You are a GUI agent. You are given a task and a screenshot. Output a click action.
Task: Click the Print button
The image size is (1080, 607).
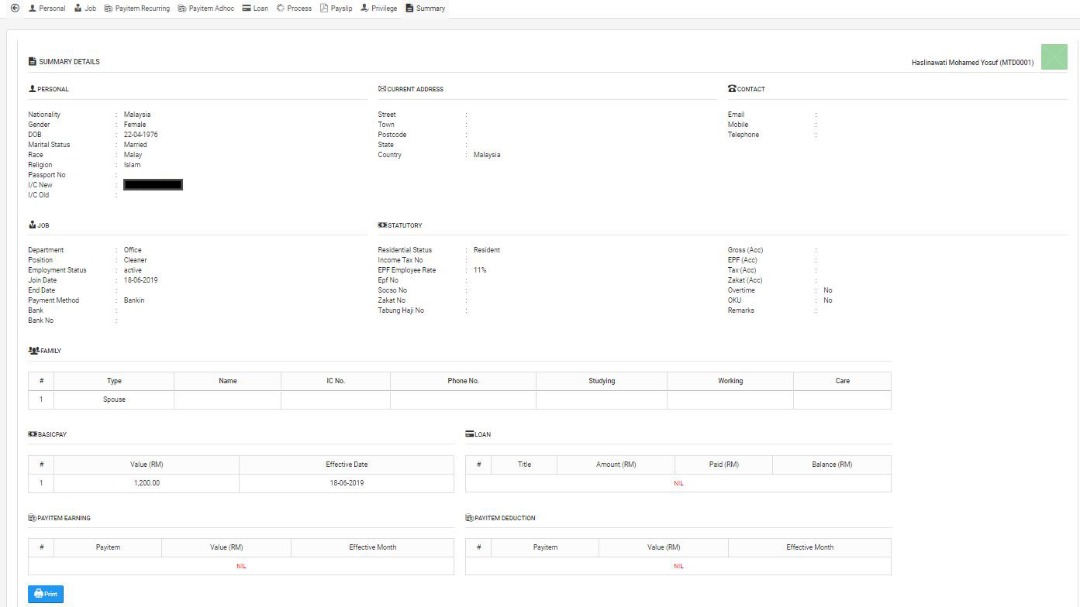45,594
